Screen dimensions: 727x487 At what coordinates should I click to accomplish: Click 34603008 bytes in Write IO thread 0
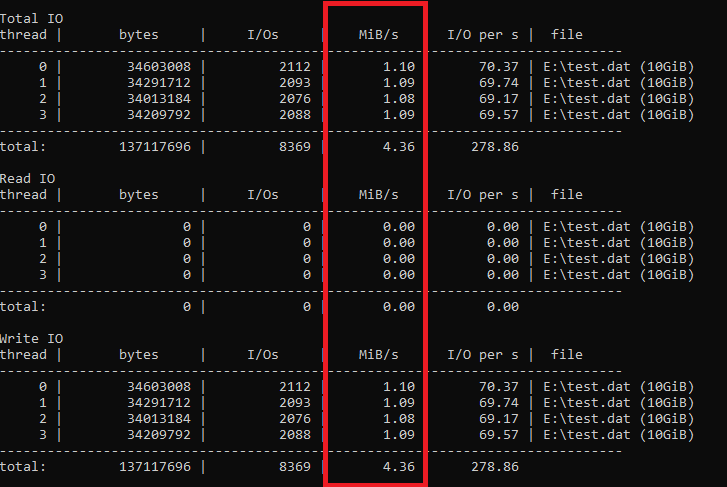(x=159, y=387)
